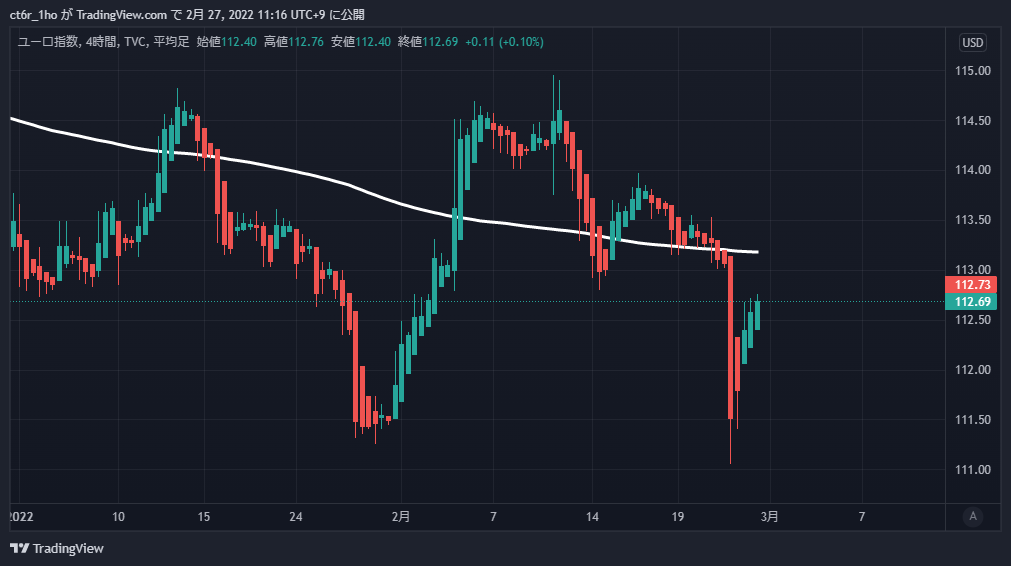1011x566 pixels.
Task: Click the green 112.69 price label
Action: pos(971,302)
